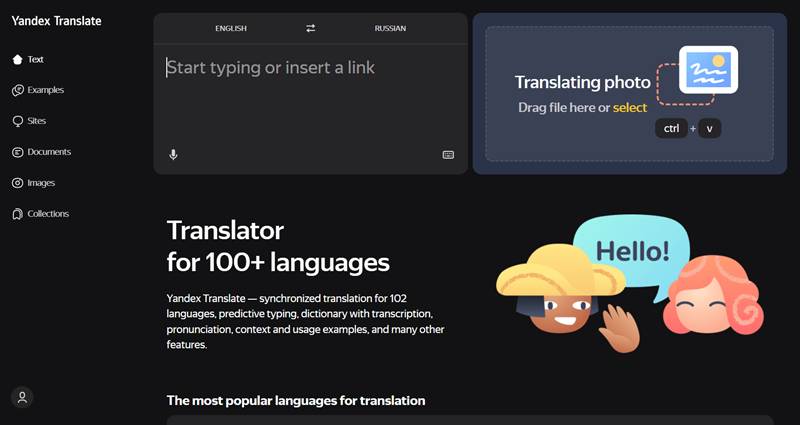Image resolution: width=800 pixels, height=425 pixels.
Task: Open the Documents translation section
Action: [x=49, y=152]
